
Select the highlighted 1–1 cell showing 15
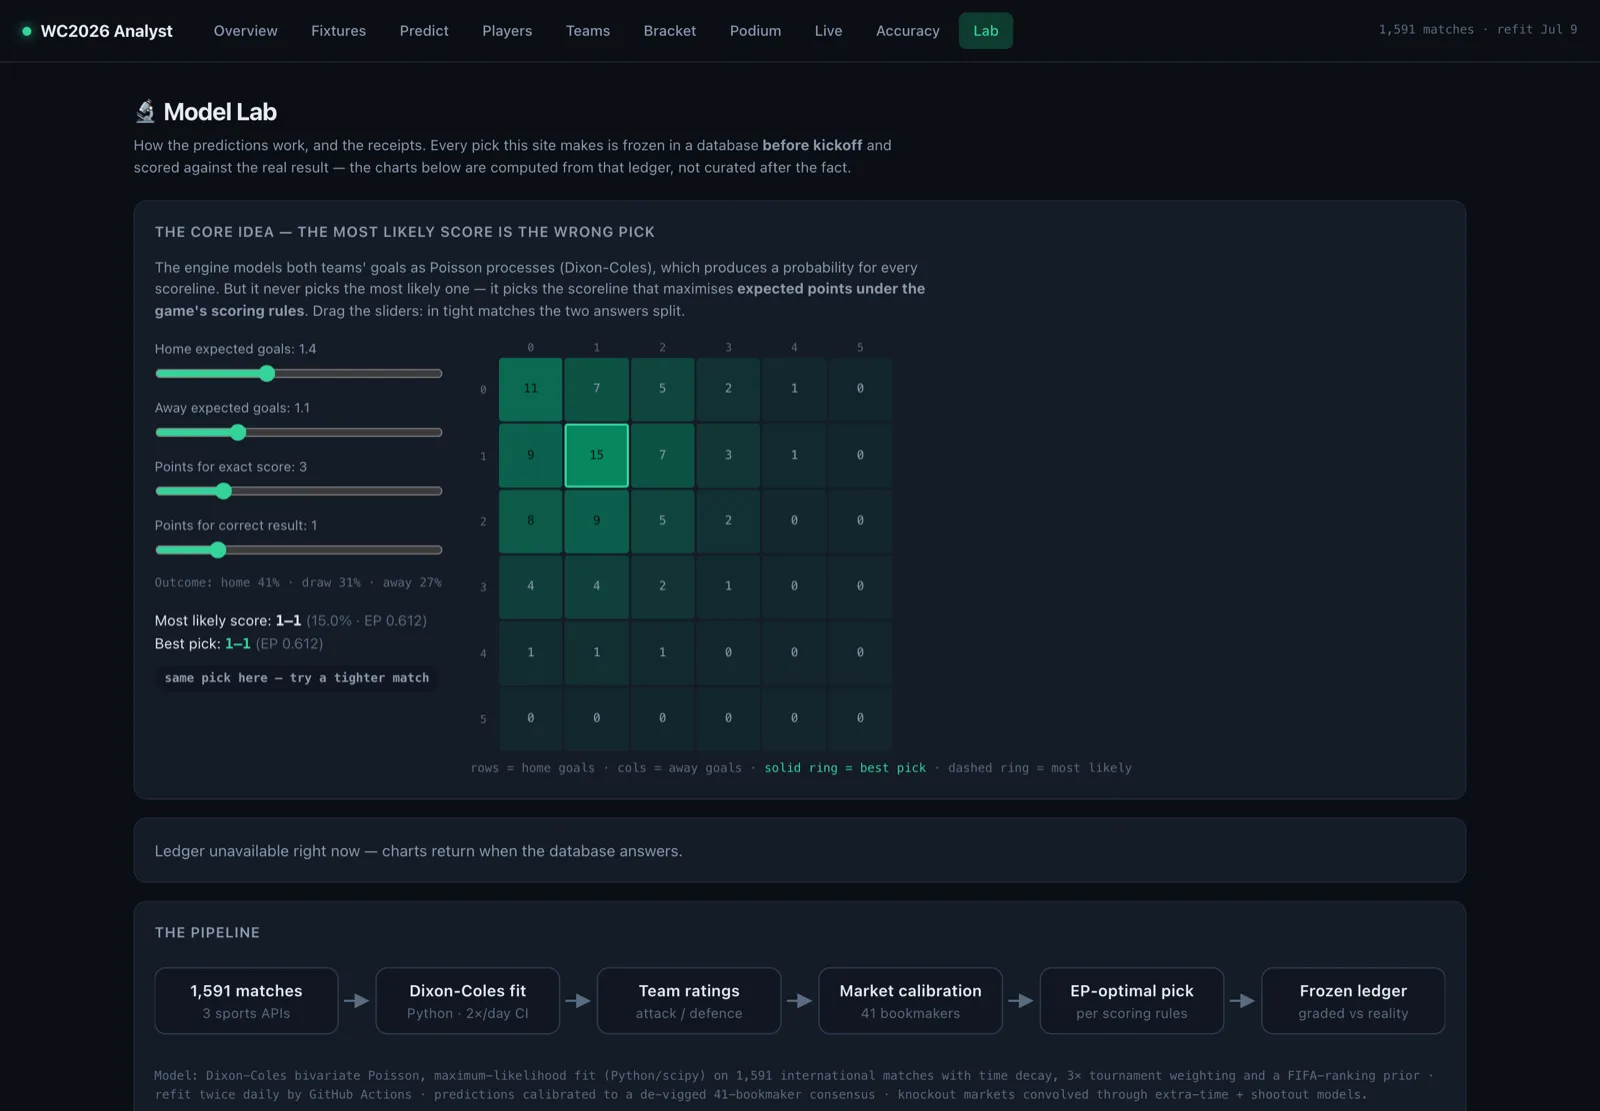click(597, 455)
